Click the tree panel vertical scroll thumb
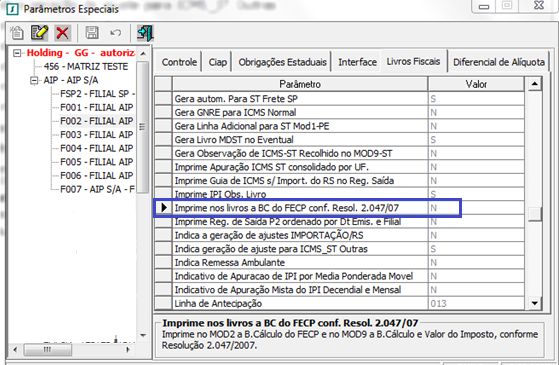The height and width of the screenshot is (365, 559). pyautogui.click(x=143, y=127)
